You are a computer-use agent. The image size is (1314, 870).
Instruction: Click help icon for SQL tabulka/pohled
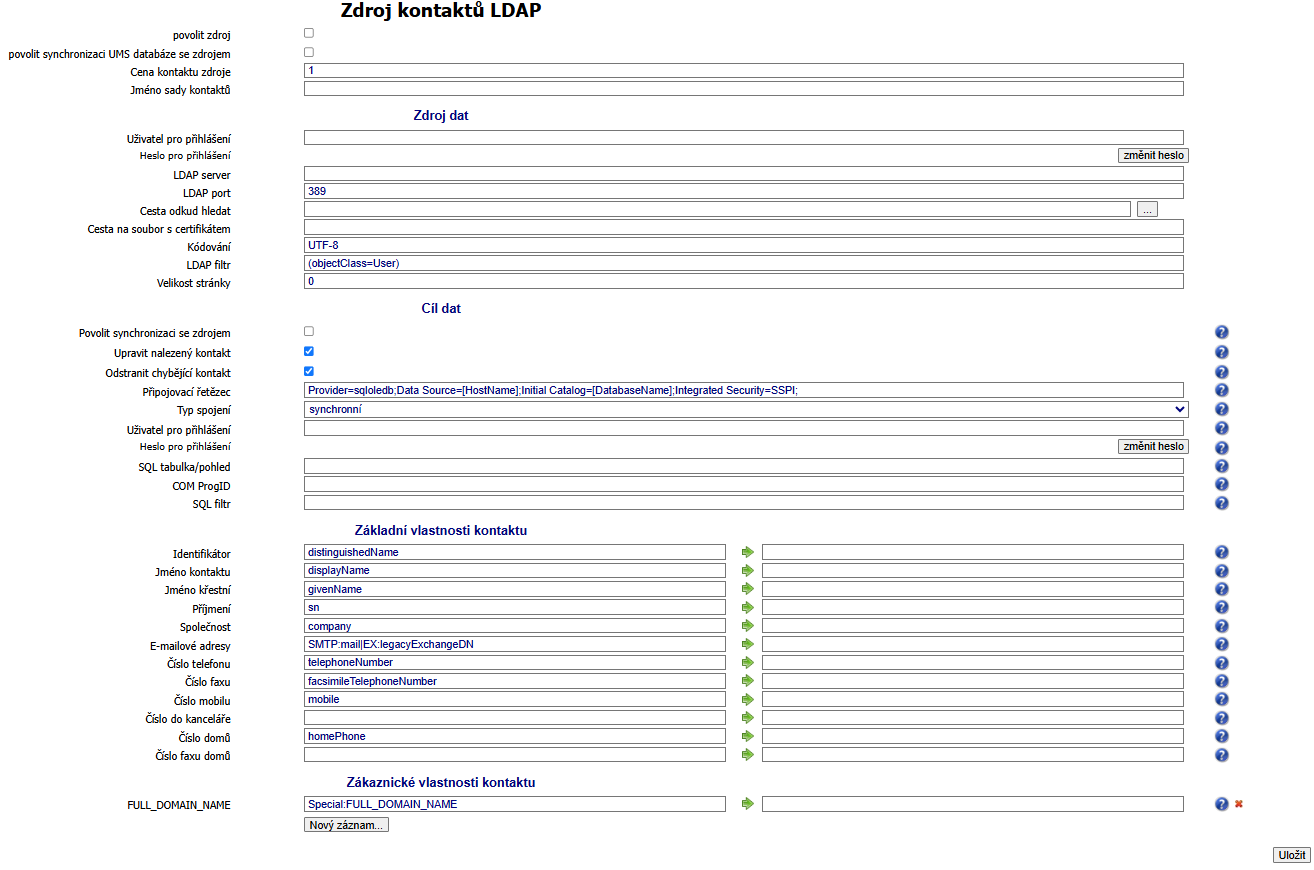coord(1221,466)
